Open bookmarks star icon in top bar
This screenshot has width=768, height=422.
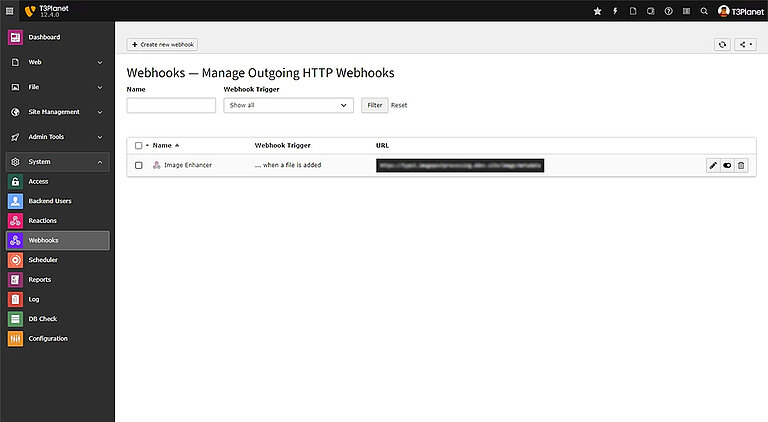pos(598,11)
